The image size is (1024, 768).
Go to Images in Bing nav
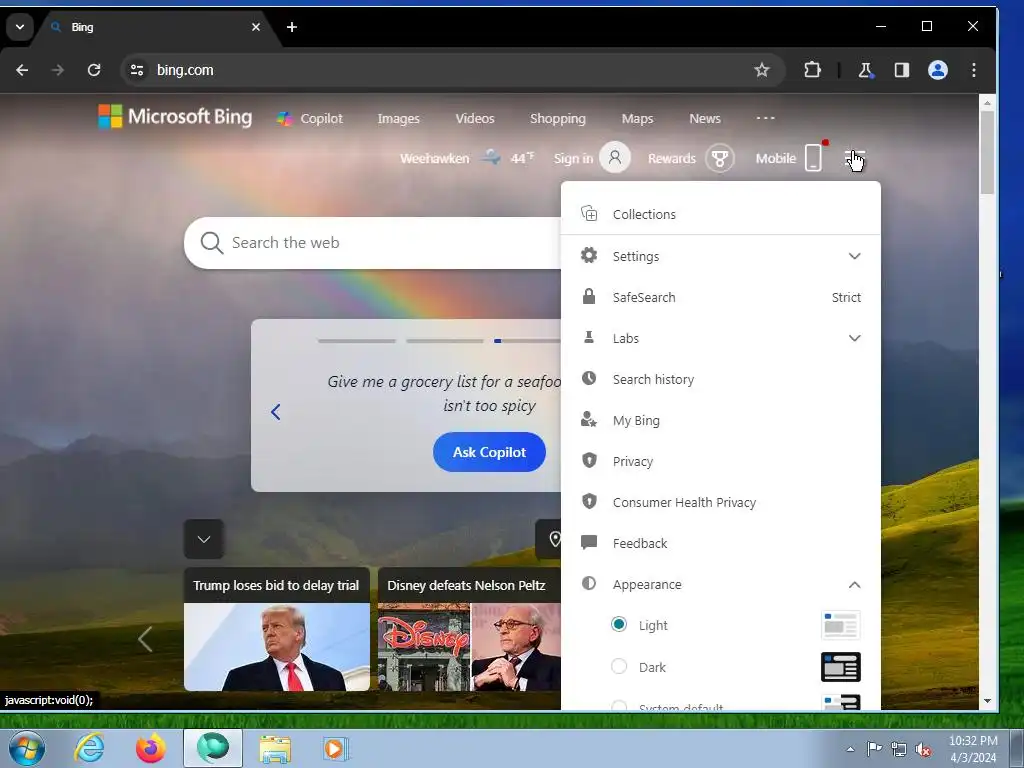coord(398,118)
